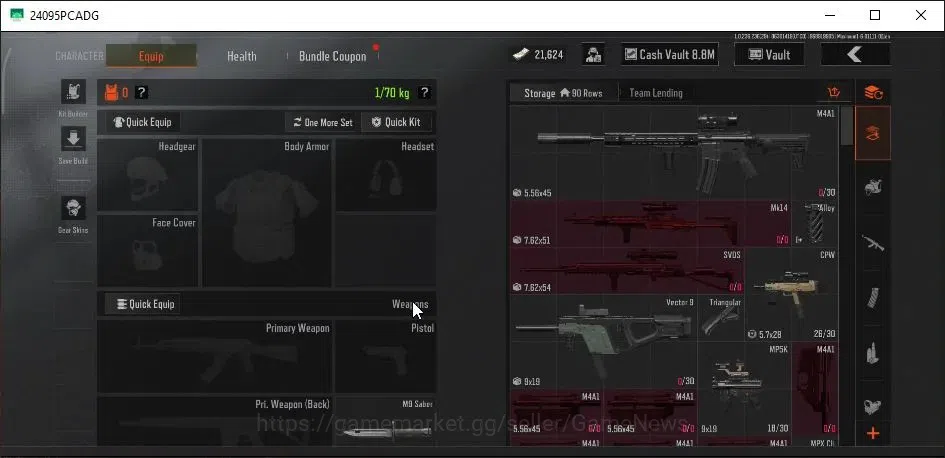Click the help question mark next to 1/70 kg
Screen dimensions: 945x458
[424, 93]
